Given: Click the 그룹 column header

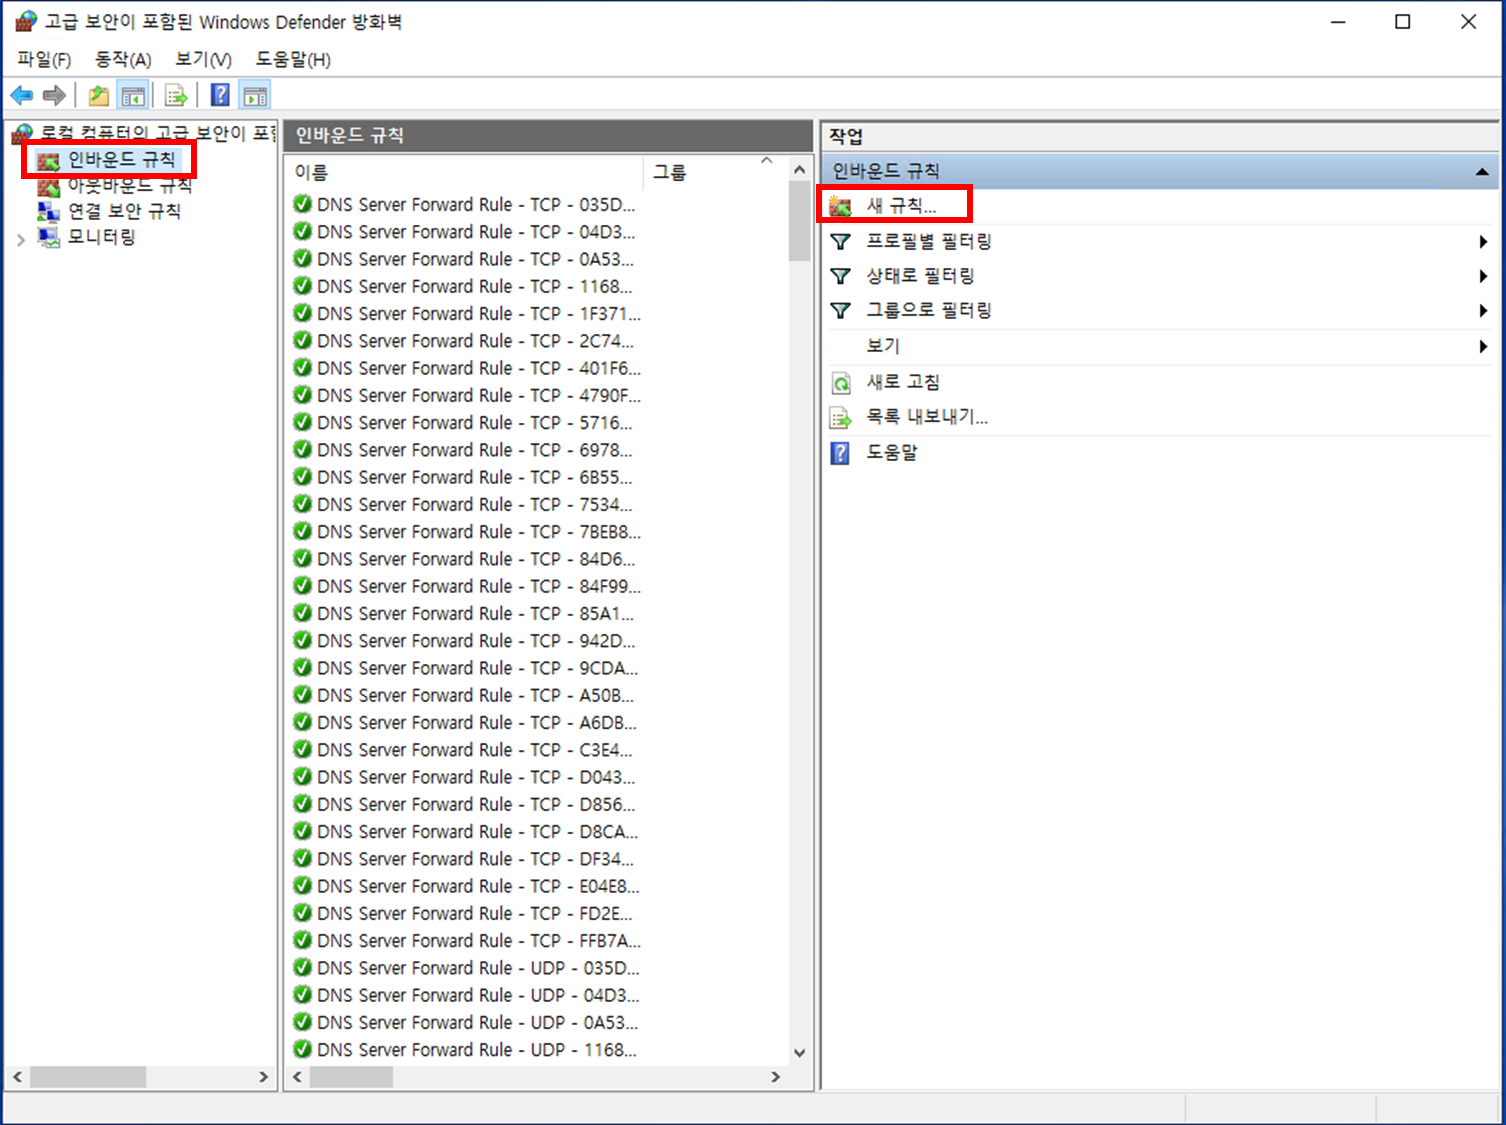Looking at the screenshot, I should point(714,172).
